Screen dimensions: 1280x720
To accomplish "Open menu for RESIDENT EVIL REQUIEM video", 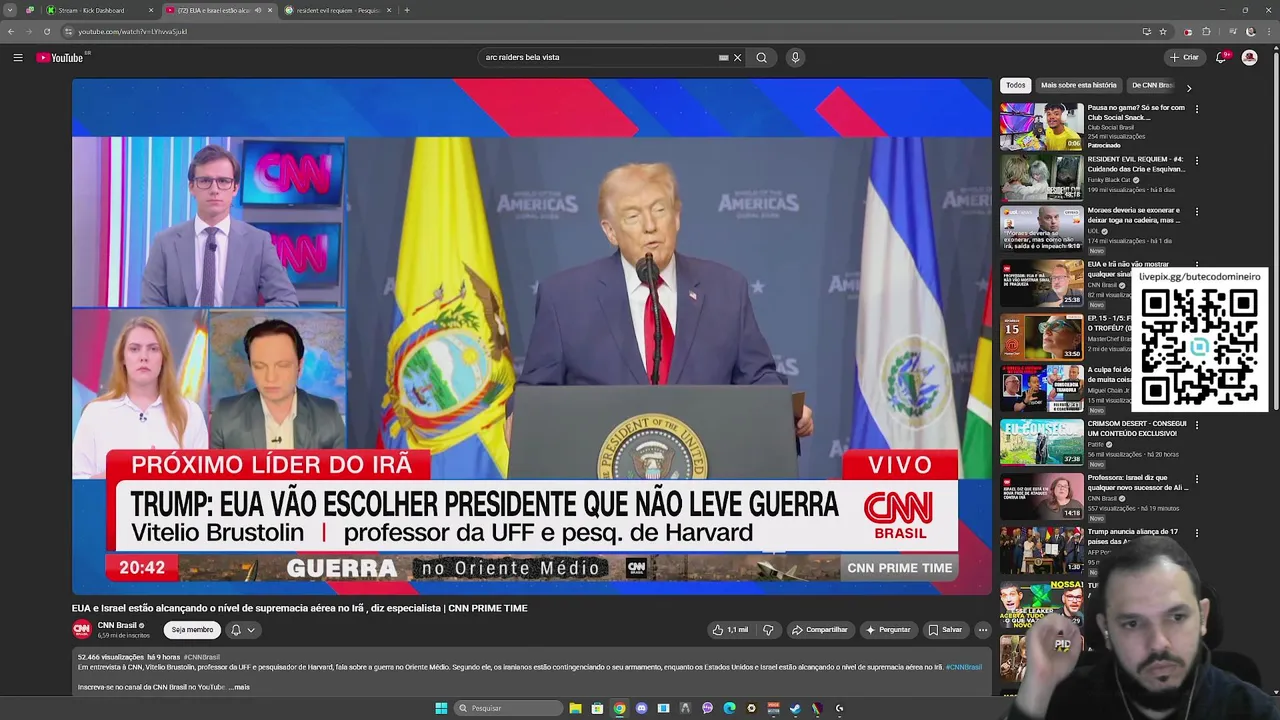I will tap(1197, 160).
